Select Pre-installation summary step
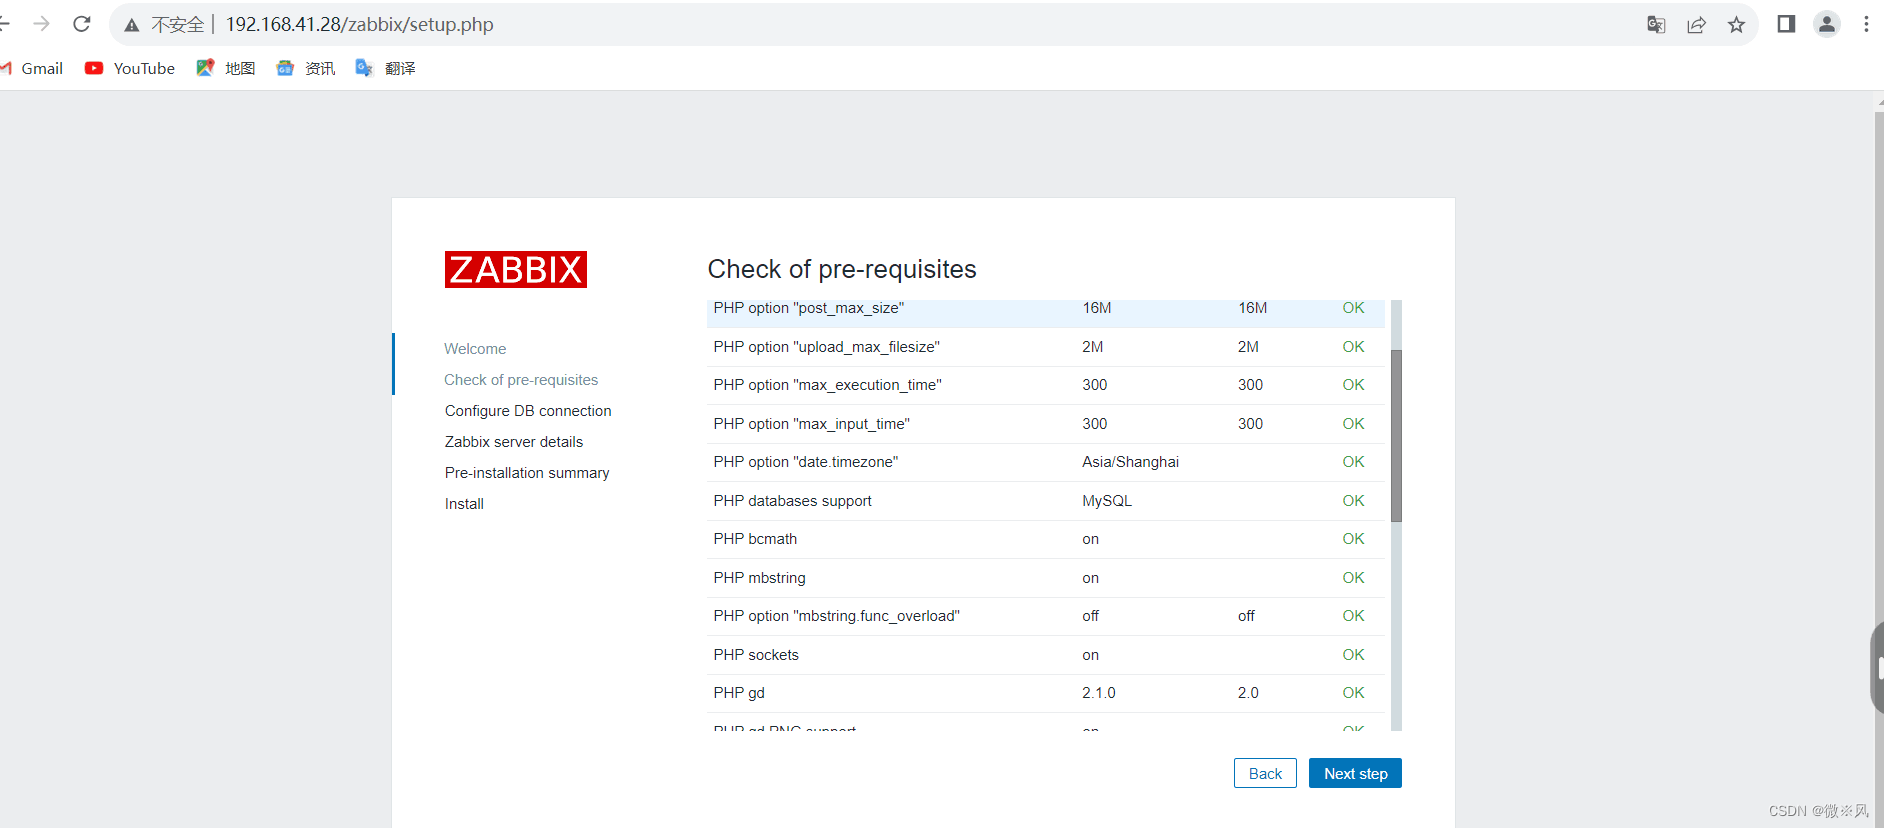The height and width of the screenshot is (828, 1884). tap(527, 473)
